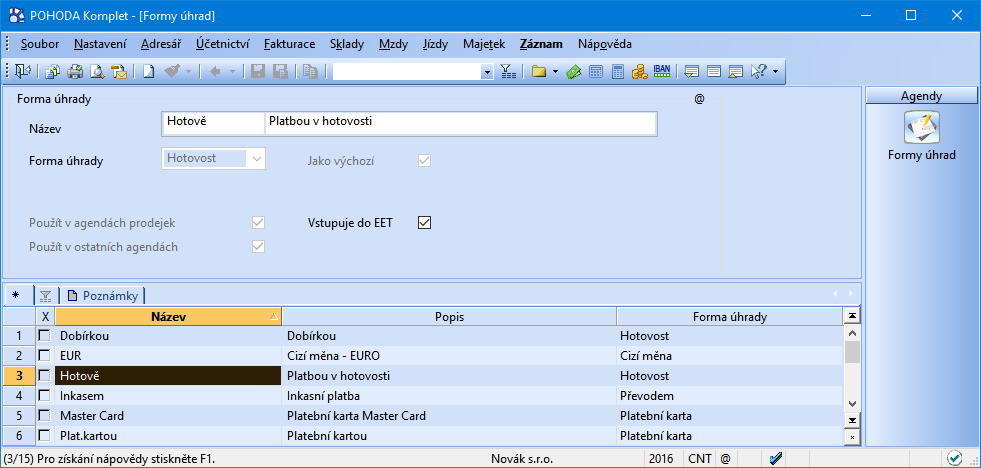Click the Název short name field Hotově

(213, 123)
